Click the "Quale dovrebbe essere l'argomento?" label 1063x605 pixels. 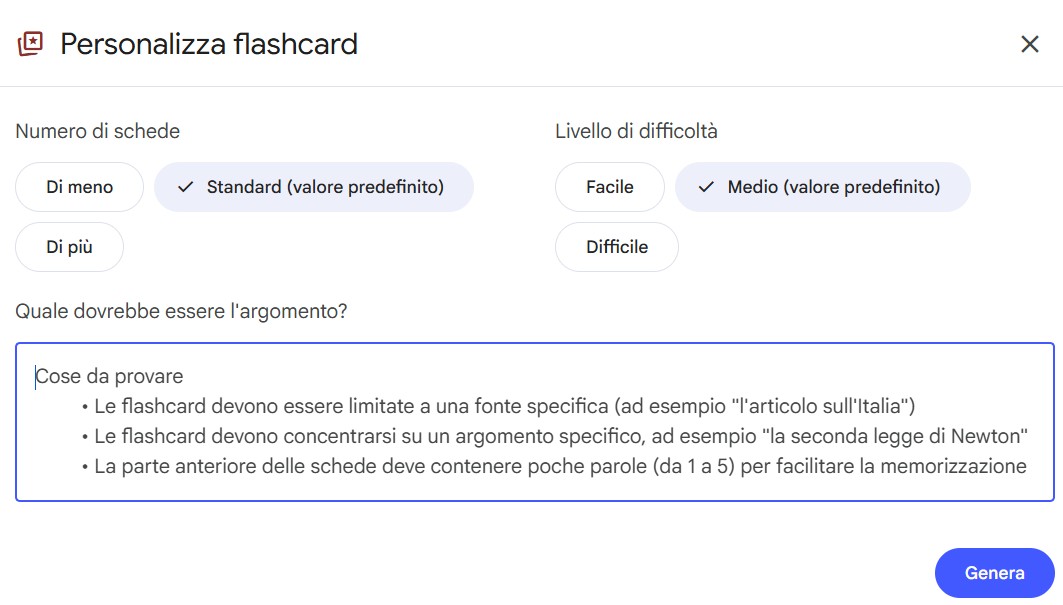pyautogui.click(x=181, y=311)
